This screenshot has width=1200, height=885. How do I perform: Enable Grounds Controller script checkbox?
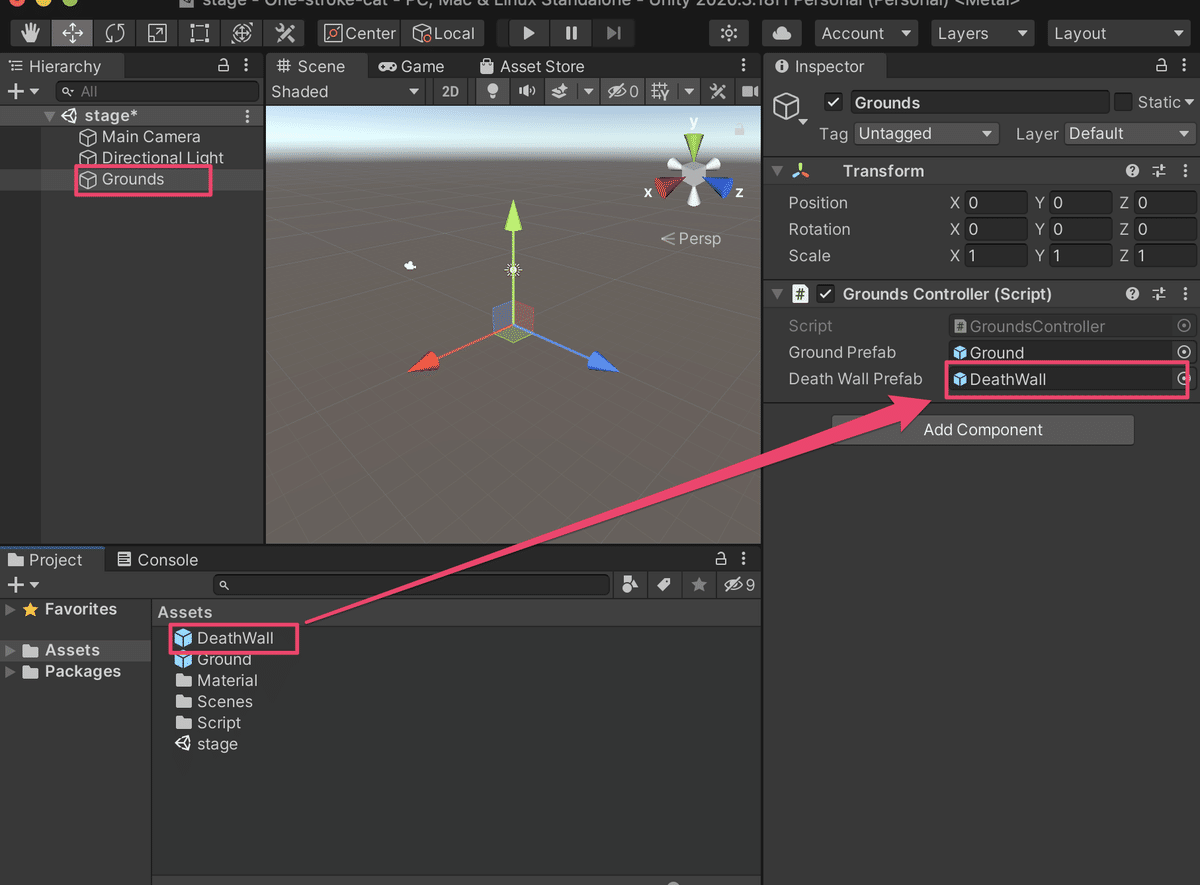pyautogui.click(x=826, y=294)
